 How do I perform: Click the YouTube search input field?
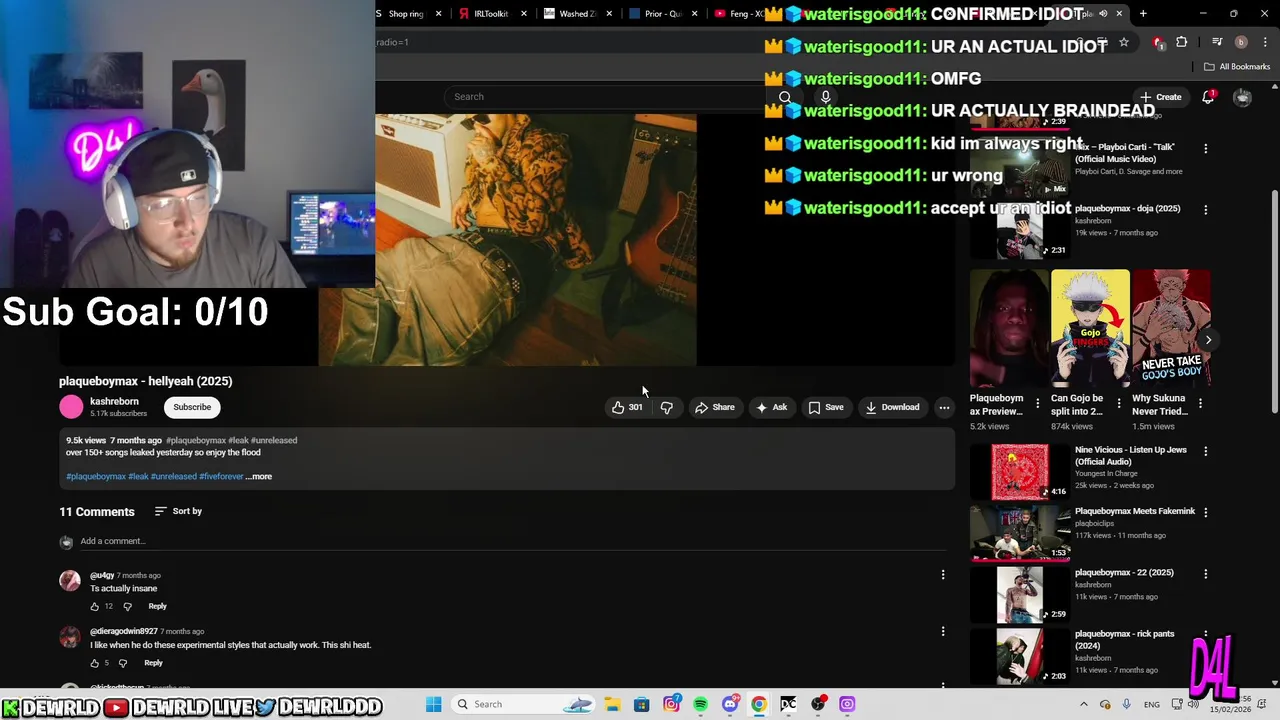(607, 97)
